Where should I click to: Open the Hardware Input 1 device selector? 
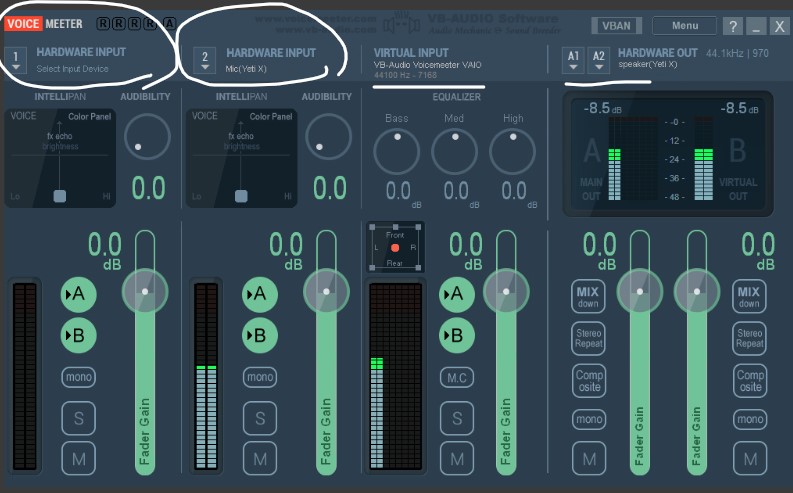[16, 60]
